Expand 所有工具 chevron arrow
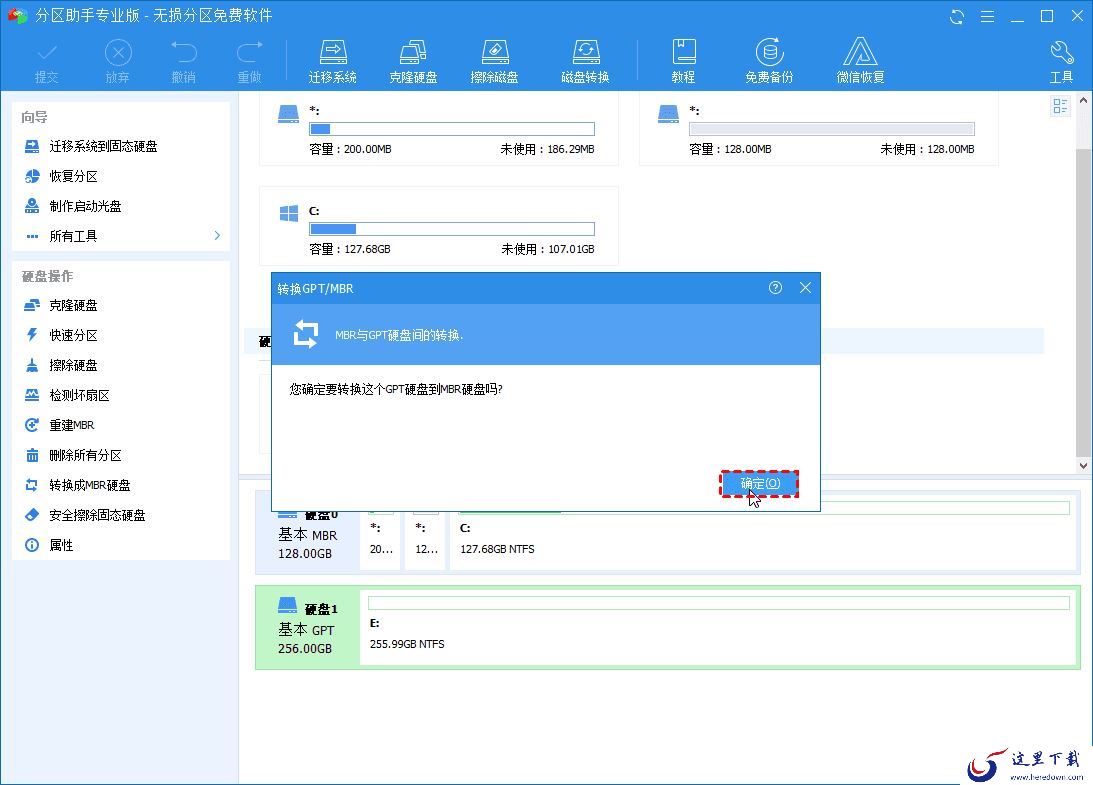Viewport: 1093px width, 785px height. click(x=217, y=236)
